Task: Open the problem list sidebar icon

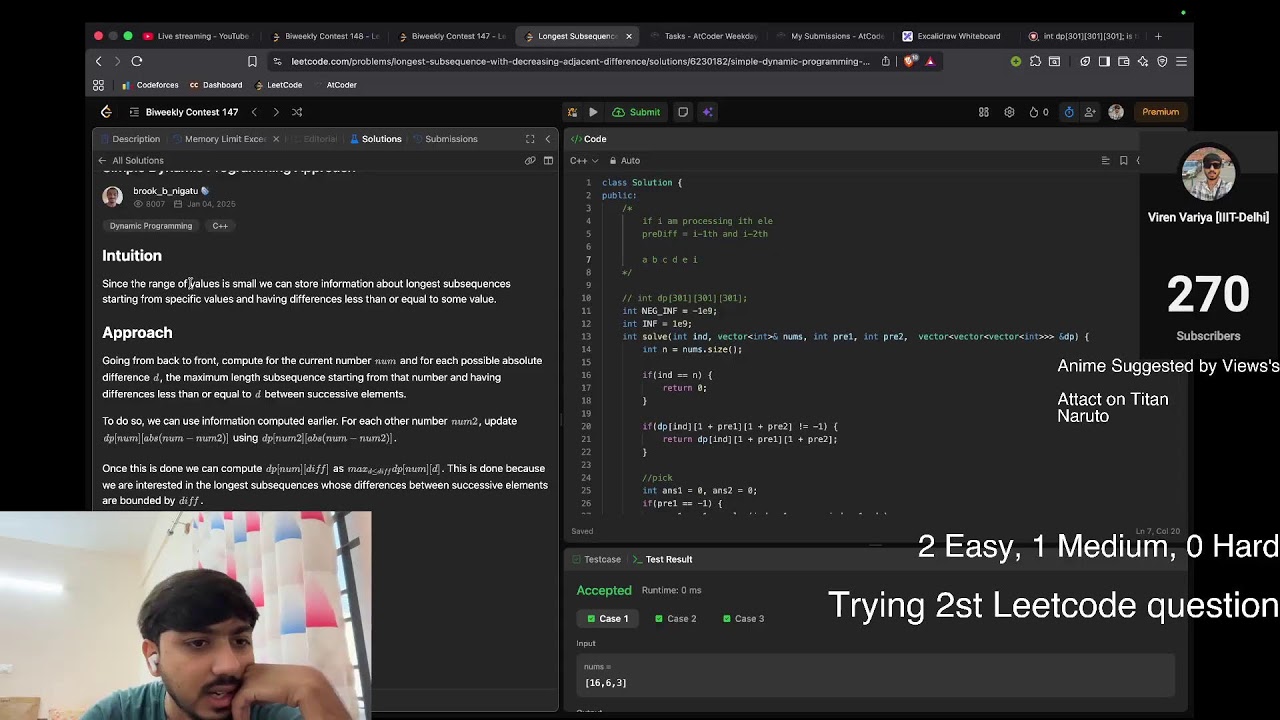Action: tap(134, 112)
